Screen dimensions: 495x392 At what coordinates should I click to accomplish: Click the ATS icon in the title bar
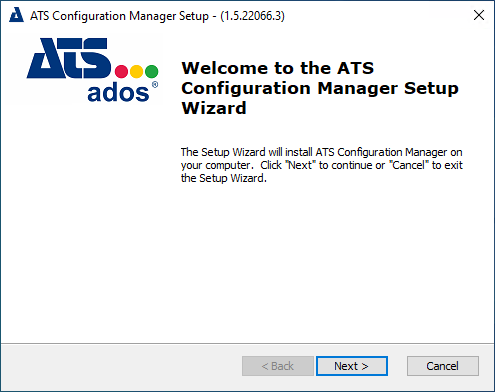click(16, 15)
